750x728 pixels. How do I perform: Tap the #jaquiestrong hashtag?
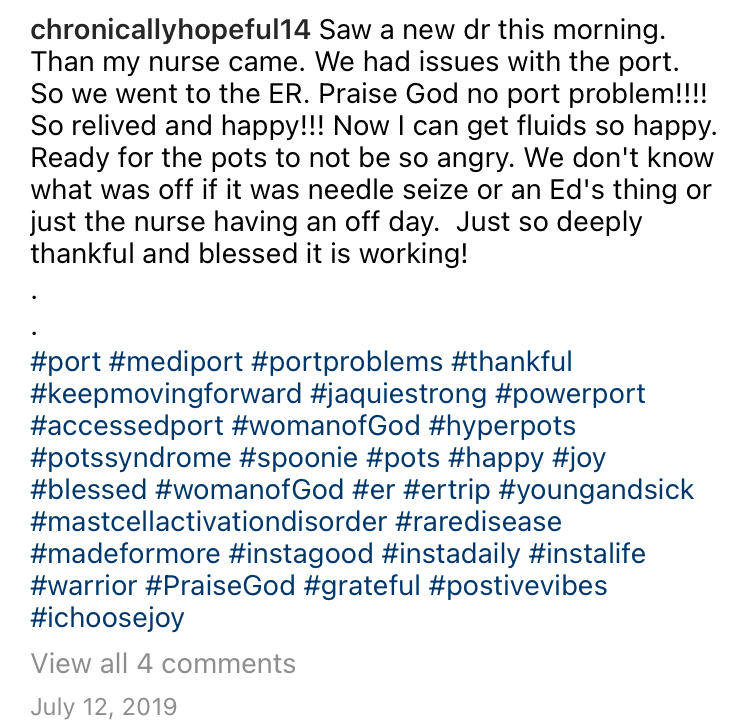click(398, 394)
